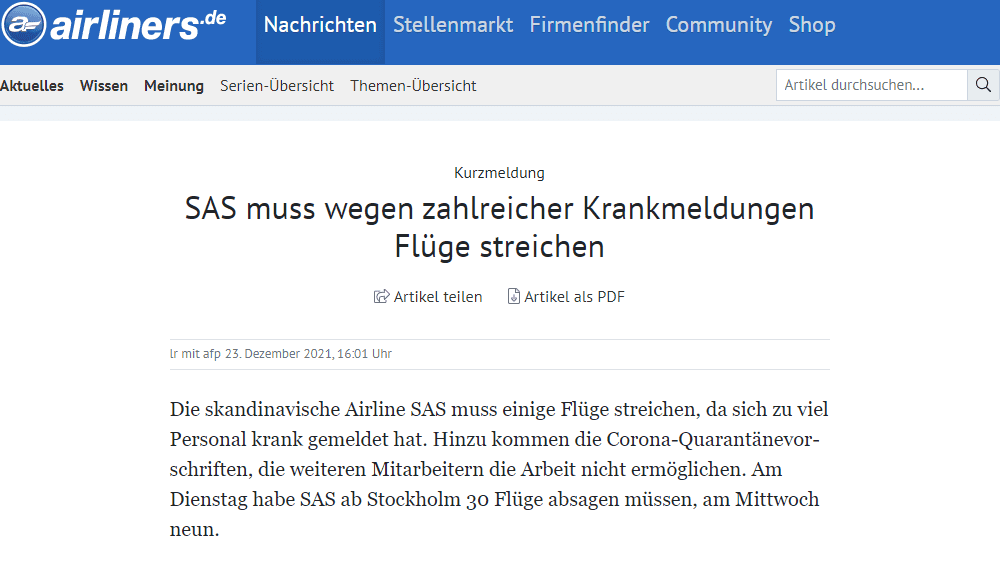Click the airliners.de logo
1000x562 pixels.
coord(114,25)
